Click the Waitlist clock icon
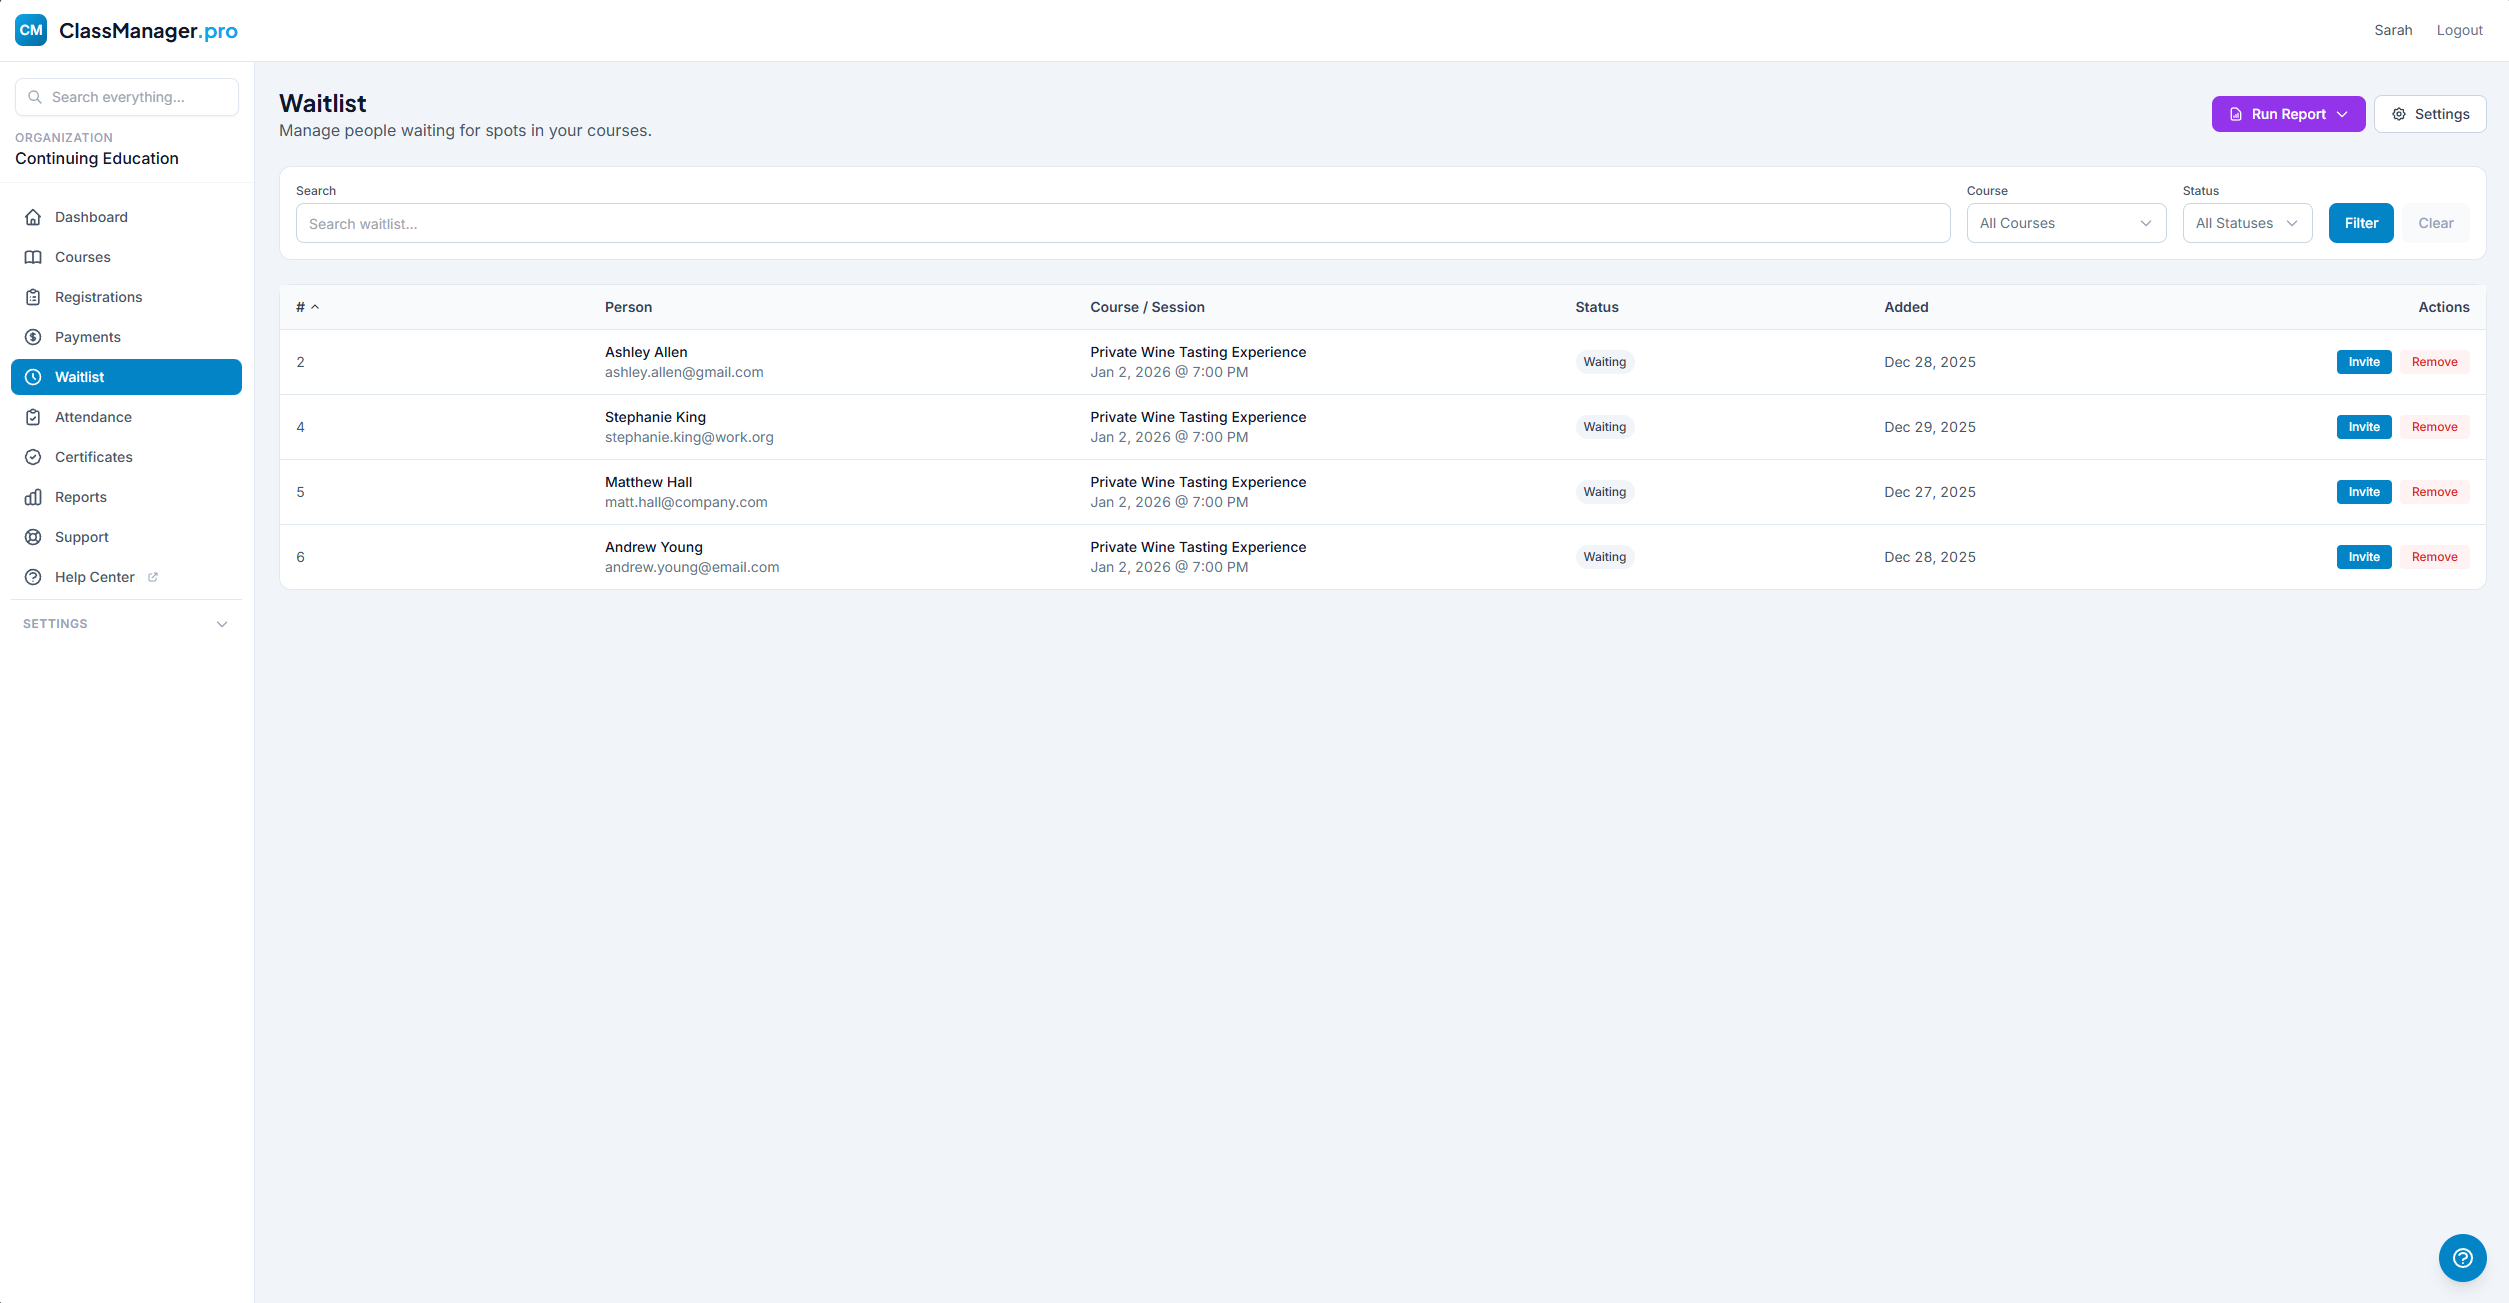2509x1303 pixels. click(33, 377)
